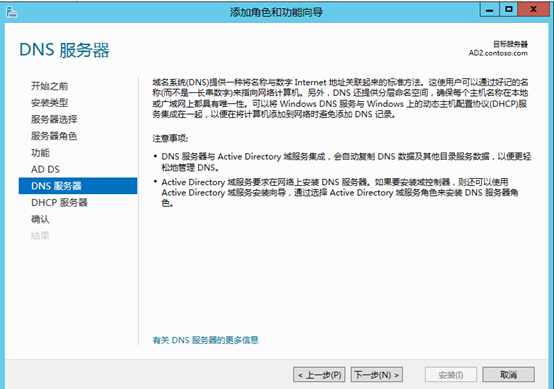Open the 功能 step
Screen dimensions: 554x389
click(40, 153)
